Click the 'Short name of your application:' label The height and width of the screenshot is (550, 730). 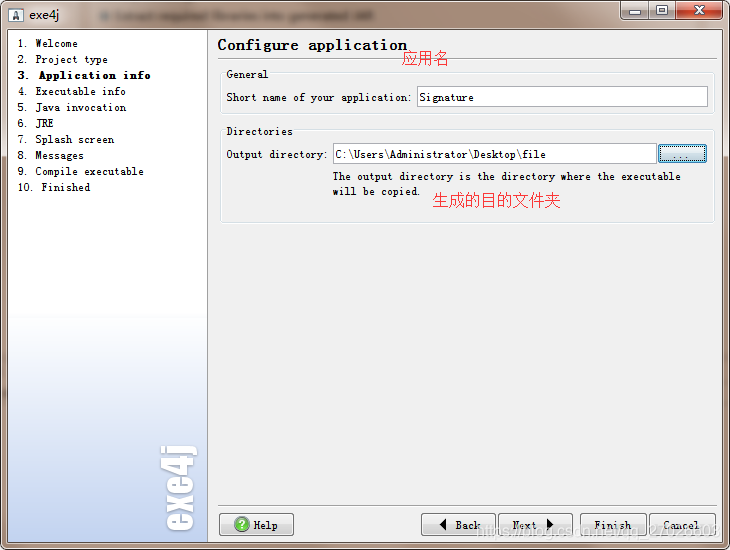point(318,97)
